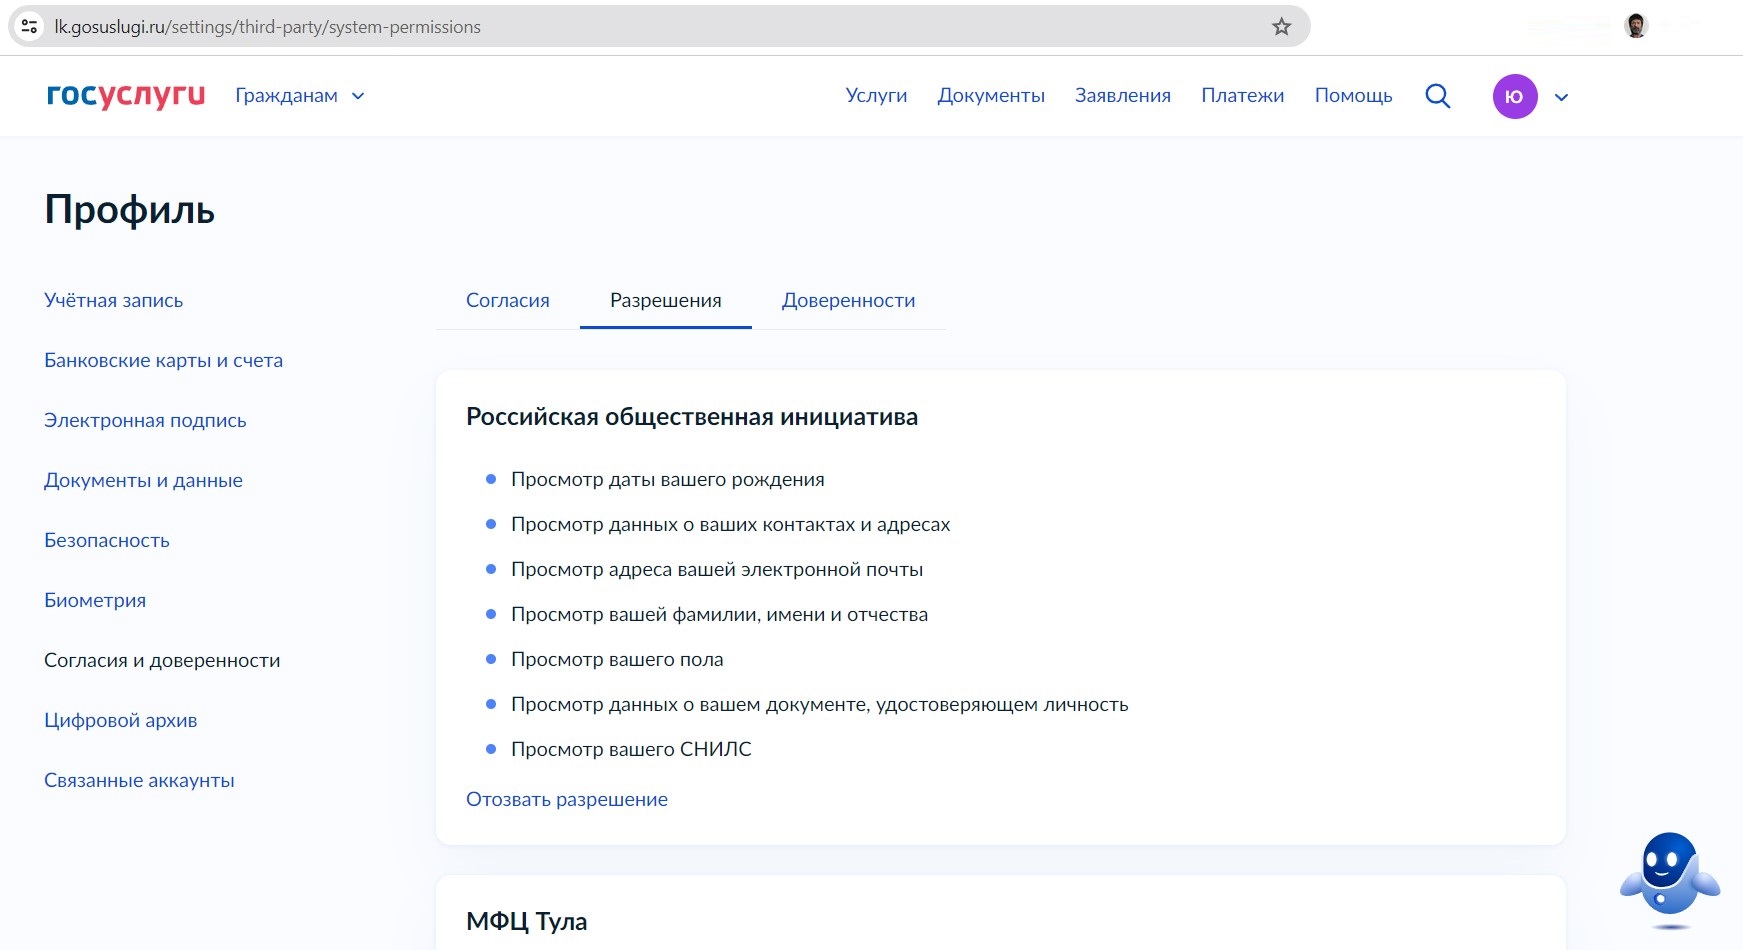The image size is (1743, 950).
Task: Open Цифровой архив section
Action: pos(121,720)
